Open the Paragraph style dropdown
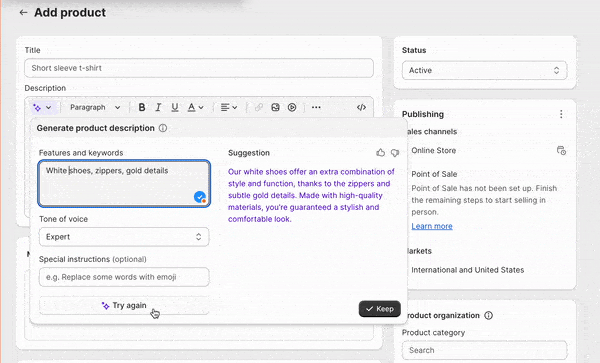This screenshot has height=363, width=600. click(x=95, y=107)
